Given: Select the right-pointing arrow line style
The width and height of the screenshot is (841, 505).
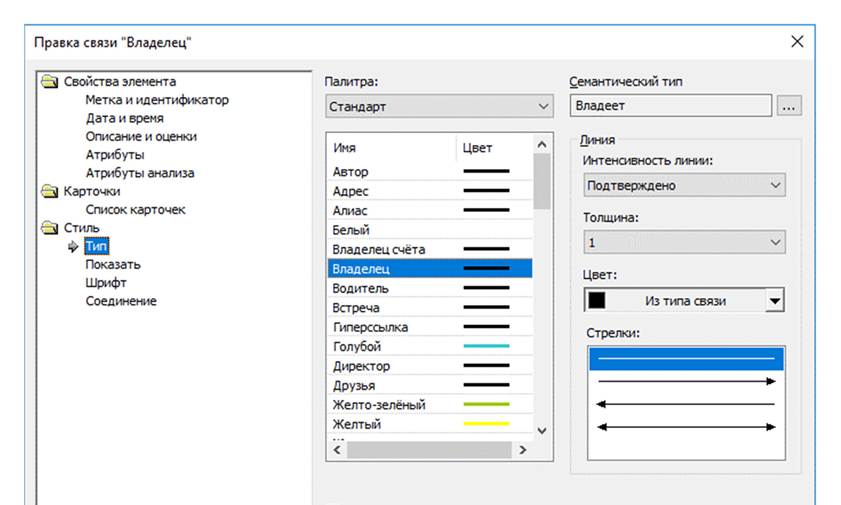Looking at the screenshot, I should (x=686, y=382).
